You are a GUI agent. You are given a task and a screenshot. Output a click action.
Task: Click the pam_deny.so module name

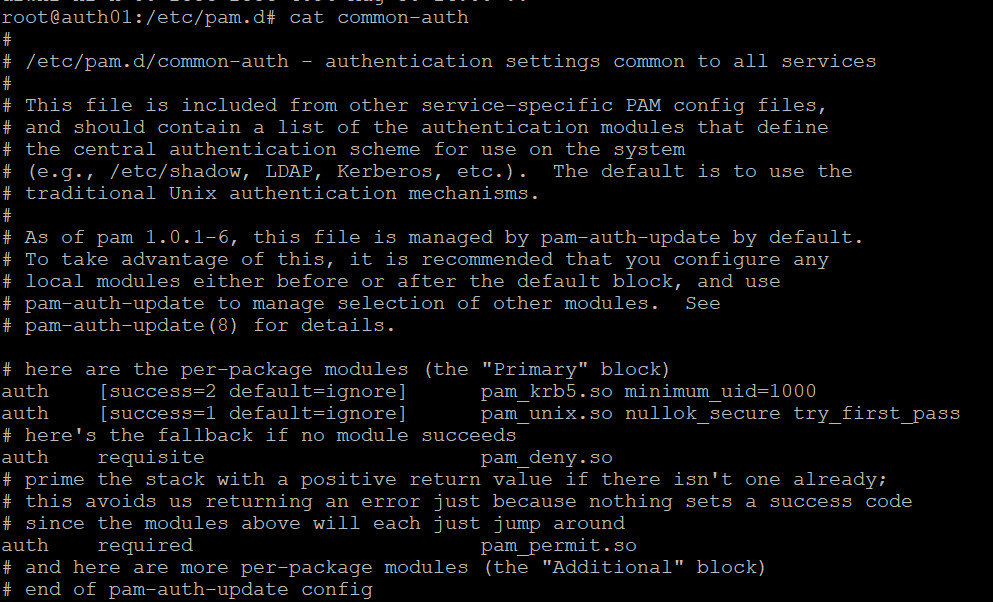pos(547,458)
